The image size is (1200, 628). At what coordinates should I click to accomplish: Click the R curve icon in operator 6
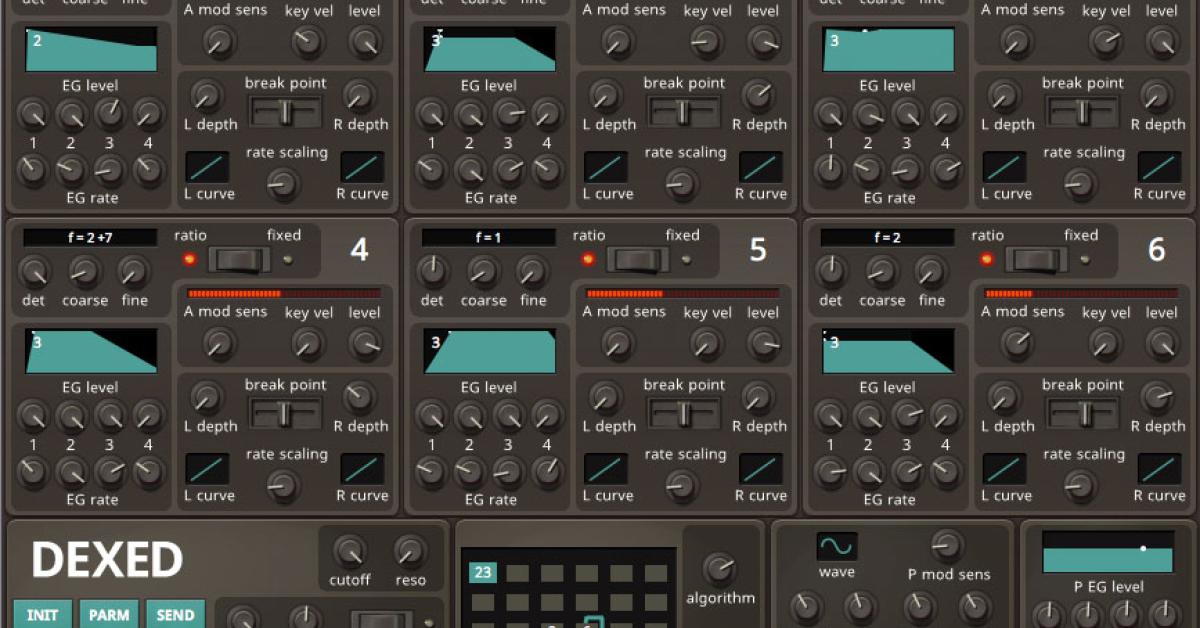[1159, 468]
